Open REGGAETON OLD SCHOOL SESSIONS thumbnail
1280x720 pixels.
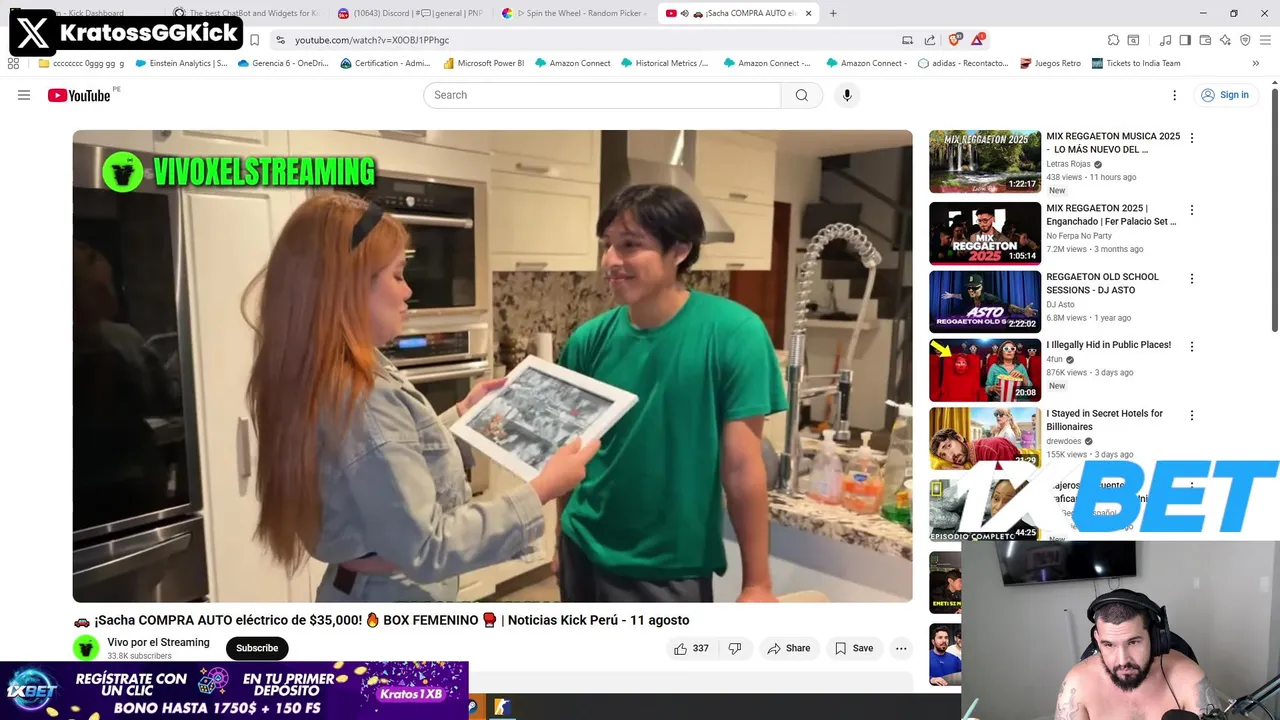[985, 301]
